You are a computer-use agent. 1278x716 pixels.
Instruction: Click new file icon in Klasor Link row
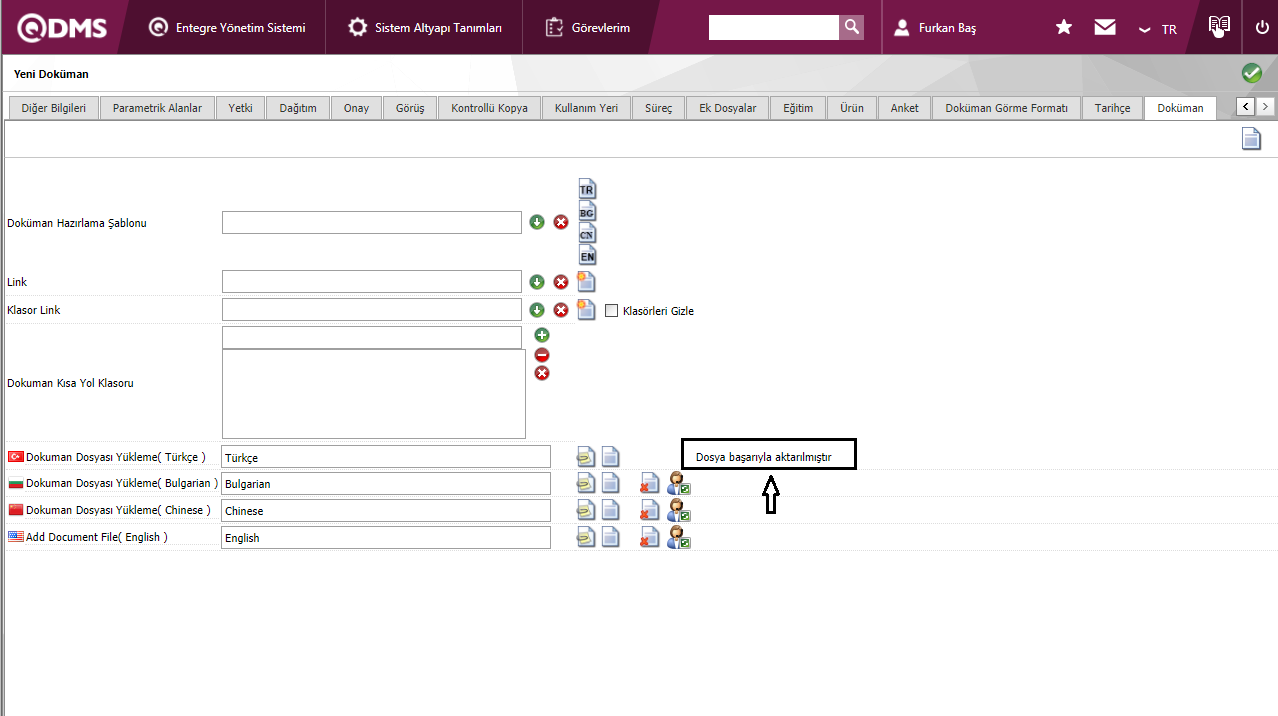586,310
